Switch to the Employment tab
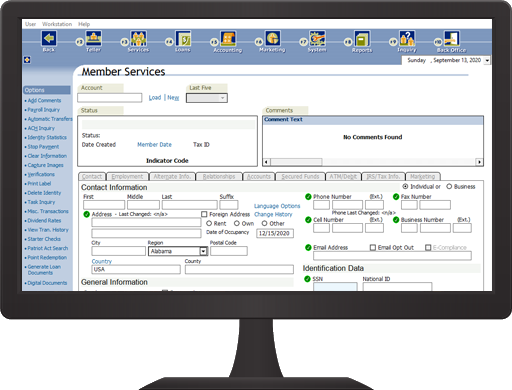 click(x=127, y=176)
